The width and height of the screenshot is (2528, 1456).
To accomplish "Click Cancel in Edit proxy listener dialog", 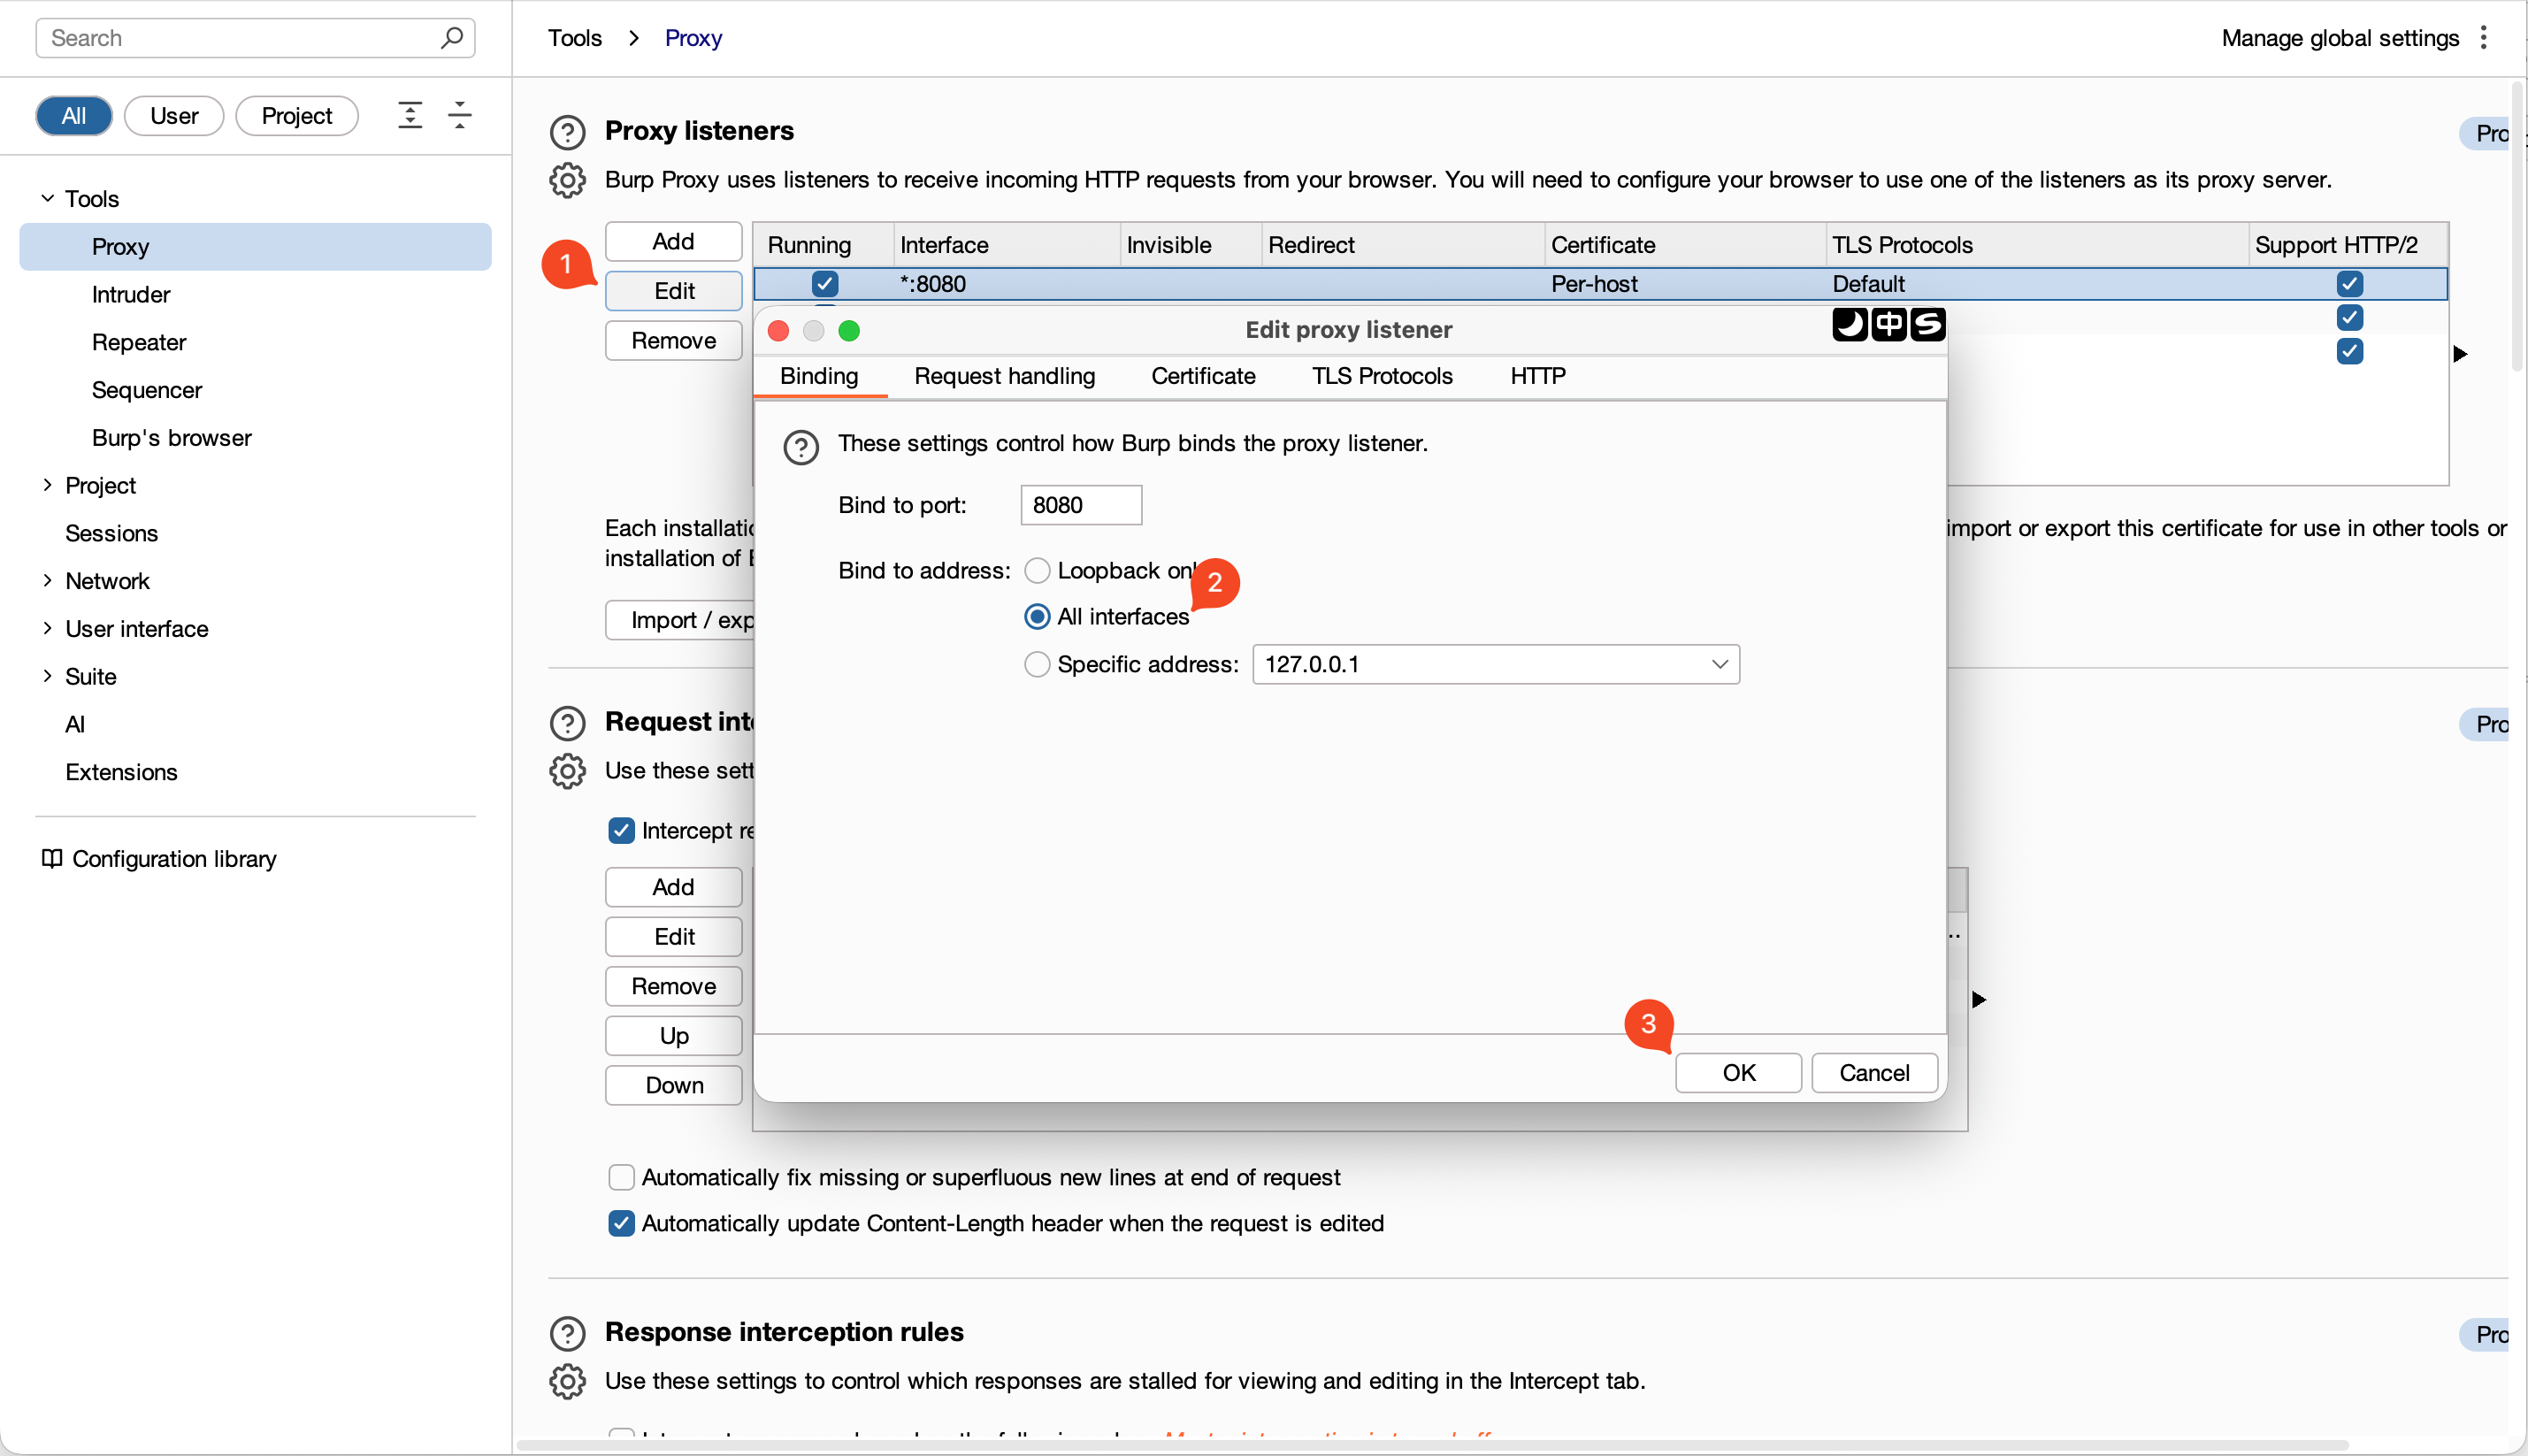I will [1874, 1073].
